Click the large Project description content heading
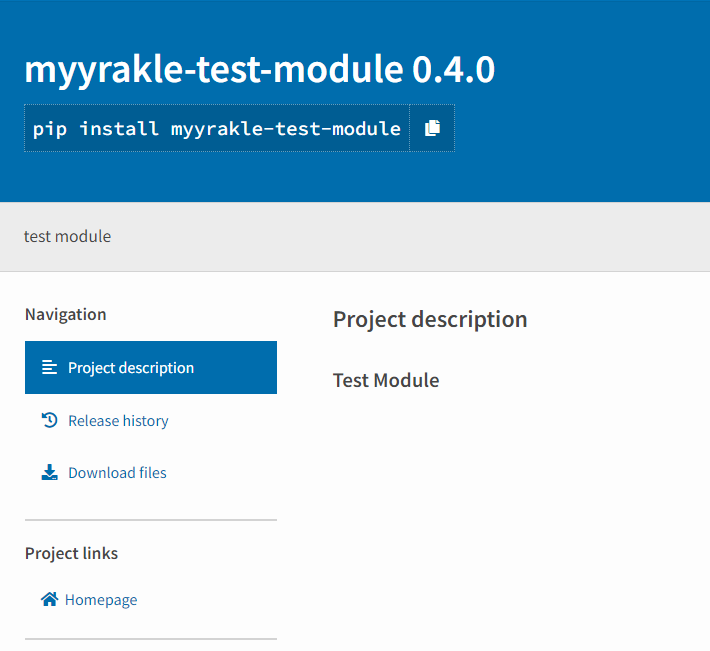710x651 pixels. [x=430, y=319]
